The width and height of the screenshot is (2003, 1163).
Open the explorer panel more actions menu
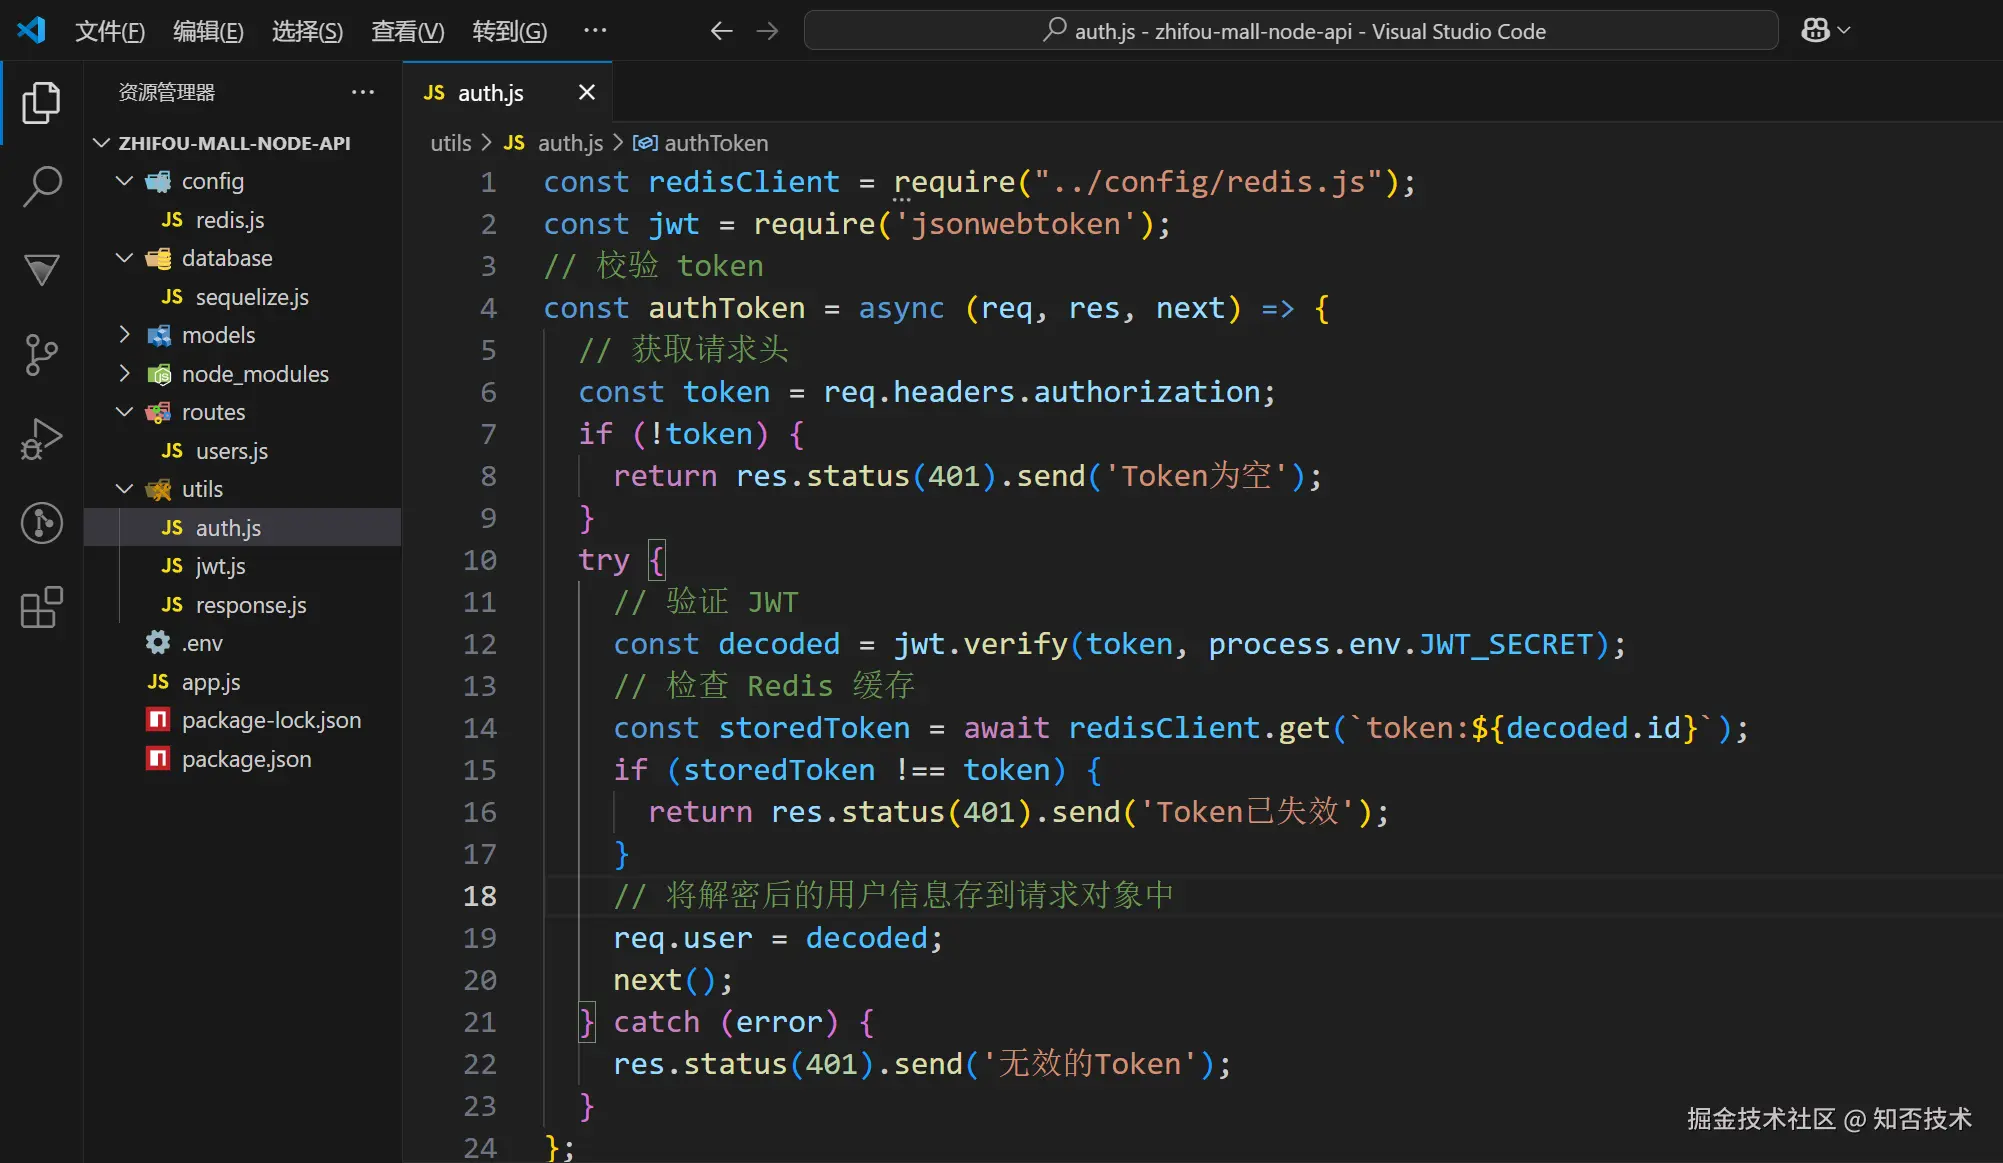tap(362, 92)
